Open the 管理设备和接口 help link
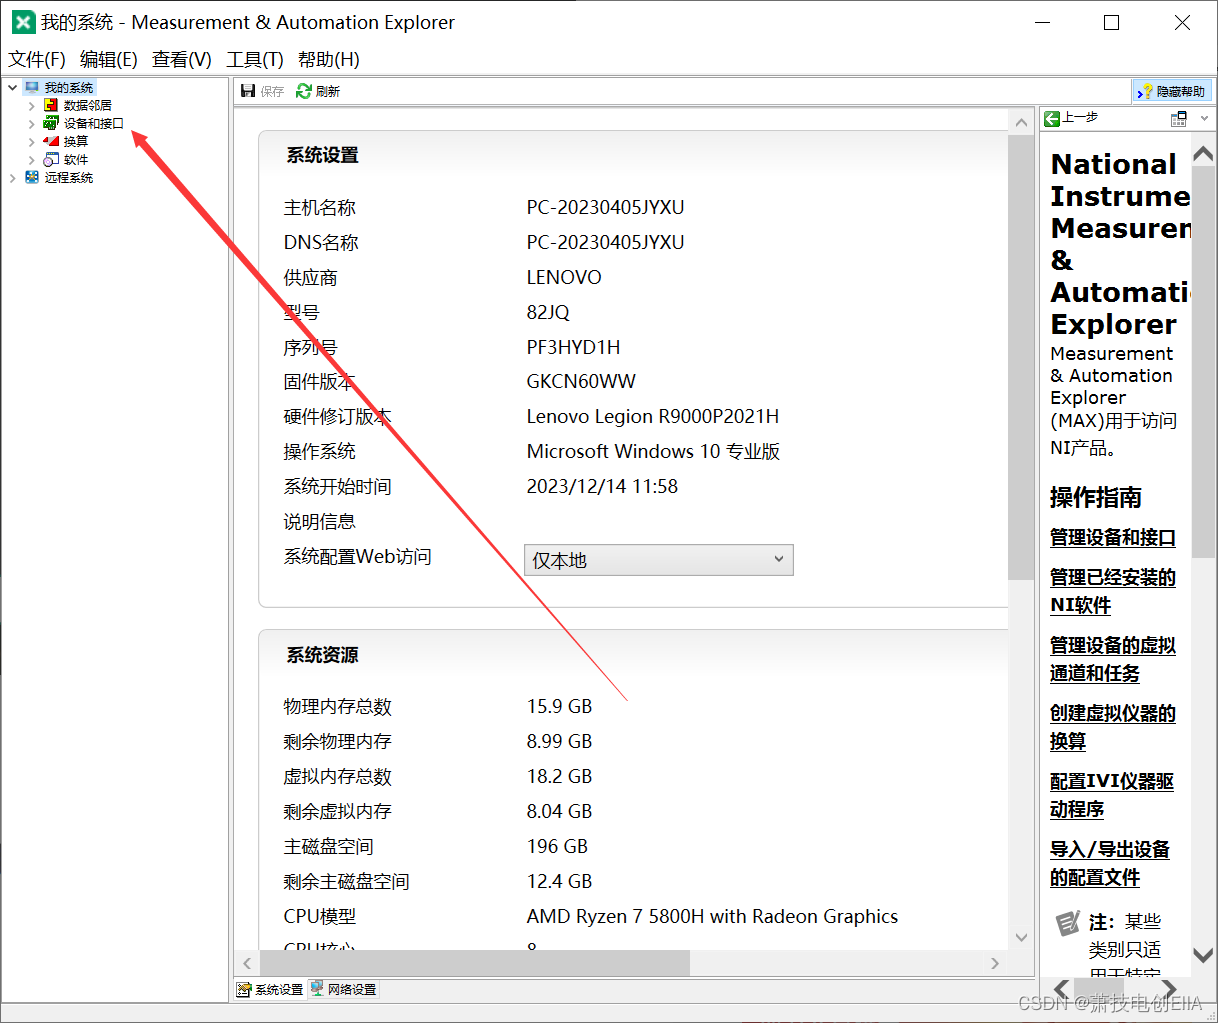The image size is (1218, 1023). [x=1112, y=538]
